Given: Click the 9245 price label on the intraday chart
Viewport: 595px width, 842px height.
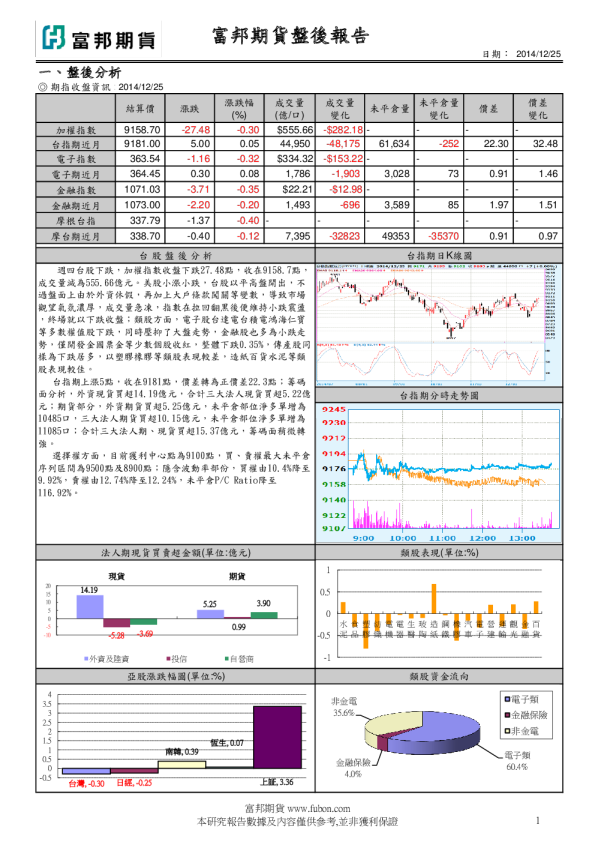Looking at the screenshot, I should click(x=333, y=410).
